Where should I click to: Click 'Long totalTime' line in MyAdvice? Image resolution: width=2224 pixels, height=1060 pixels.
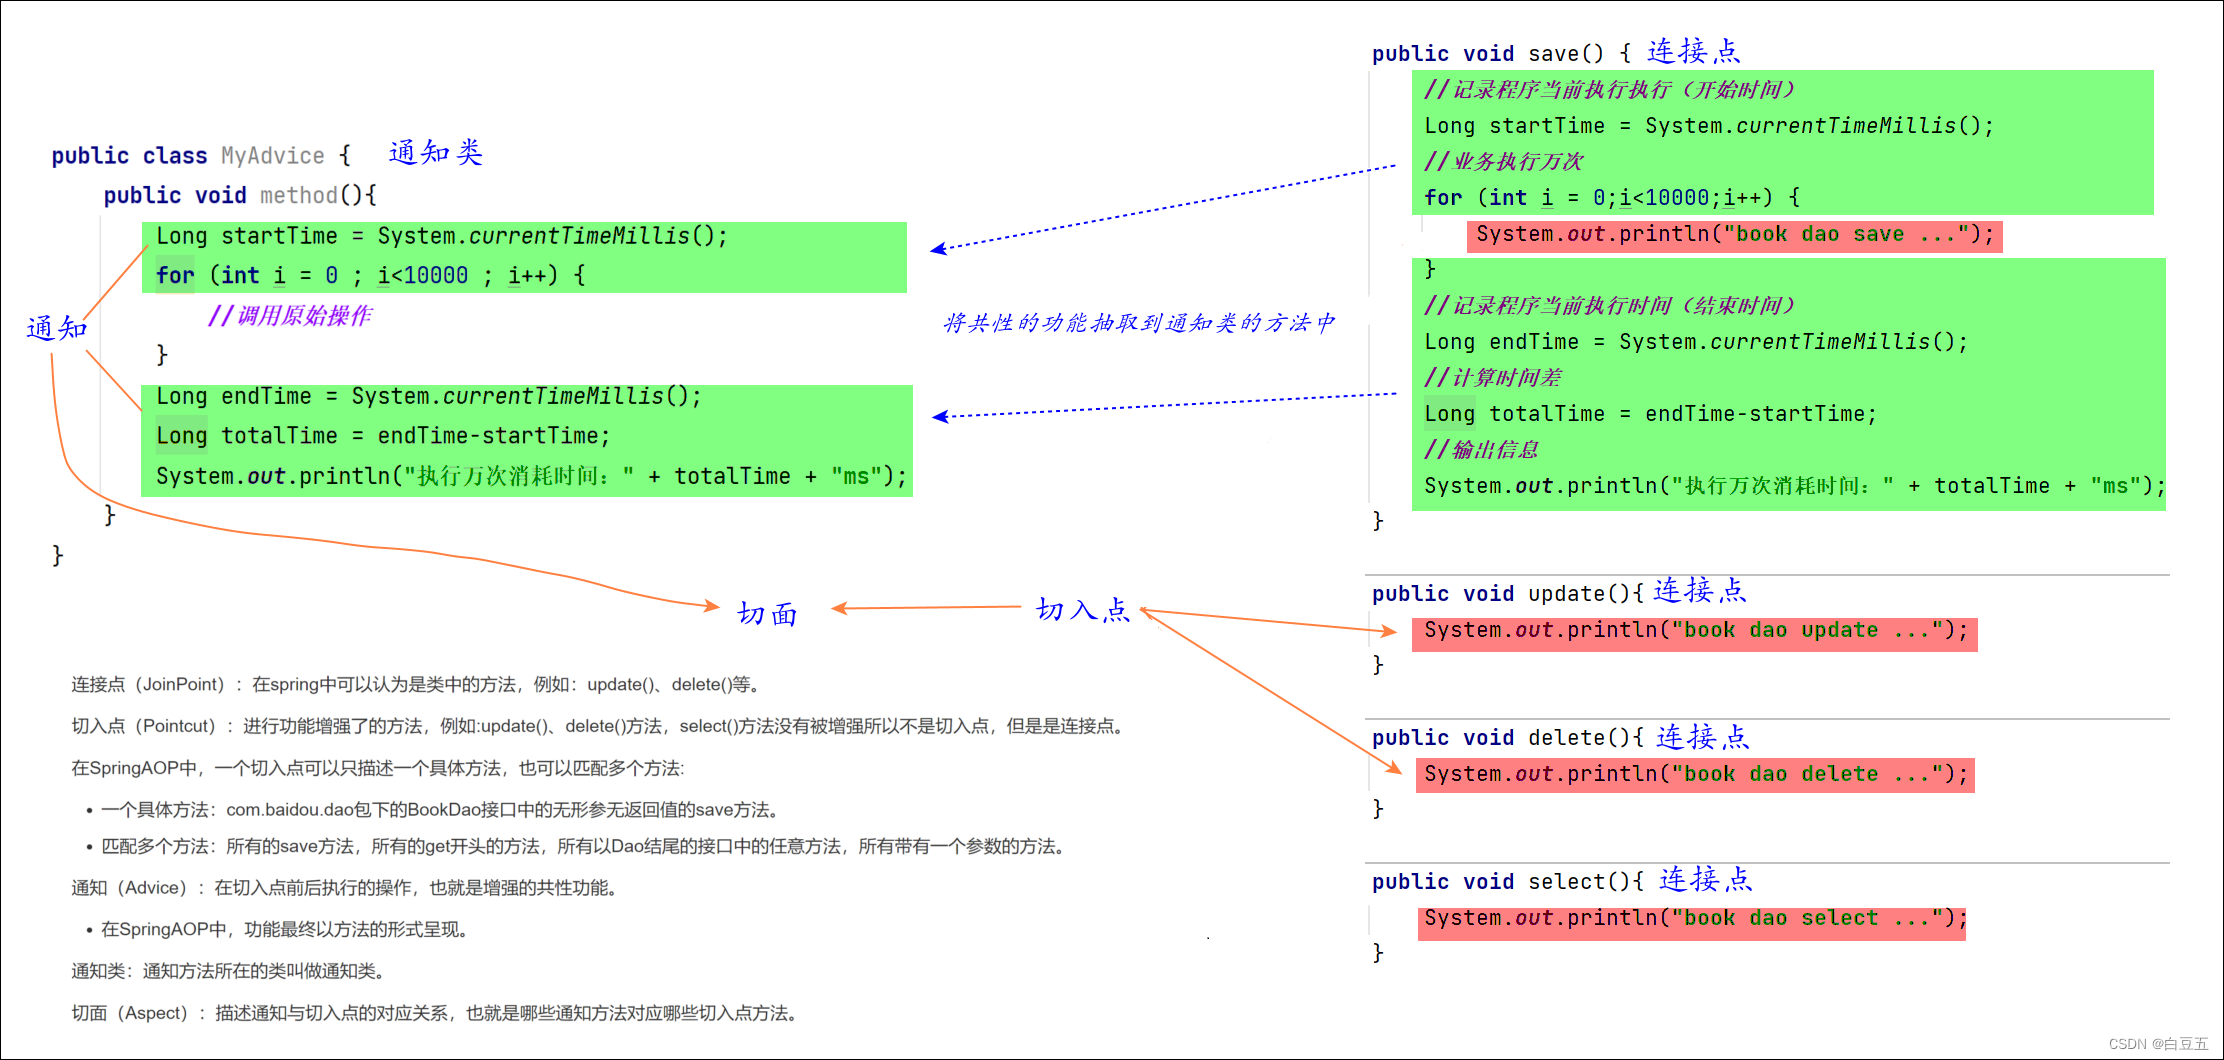pyautogui.click(x=383, y=436)
